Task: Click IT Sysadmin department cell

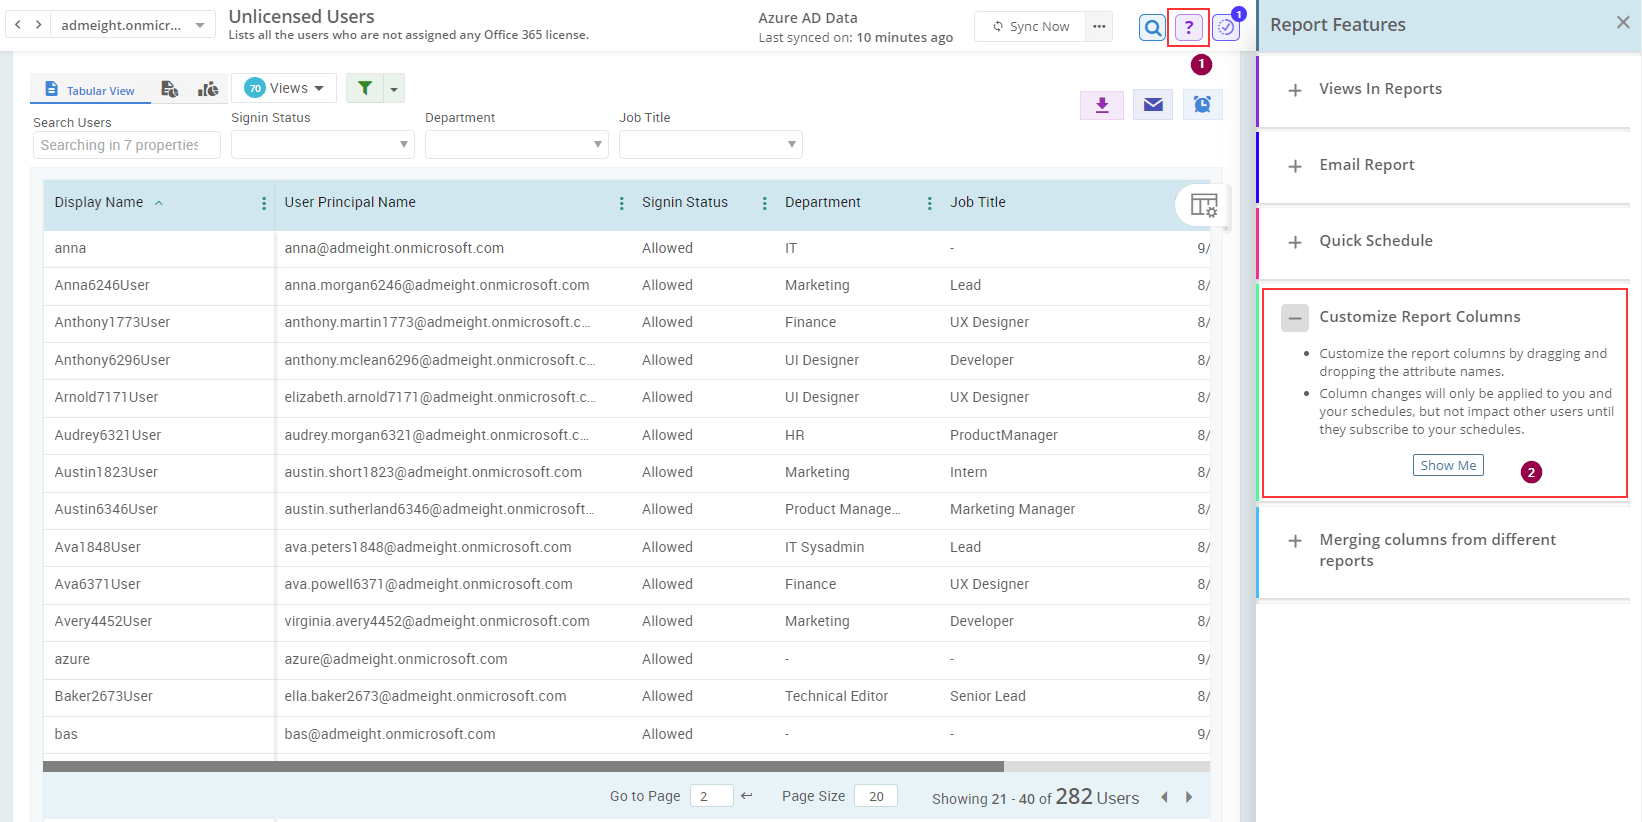Action: pyautogui.click(x=824, y=547)
